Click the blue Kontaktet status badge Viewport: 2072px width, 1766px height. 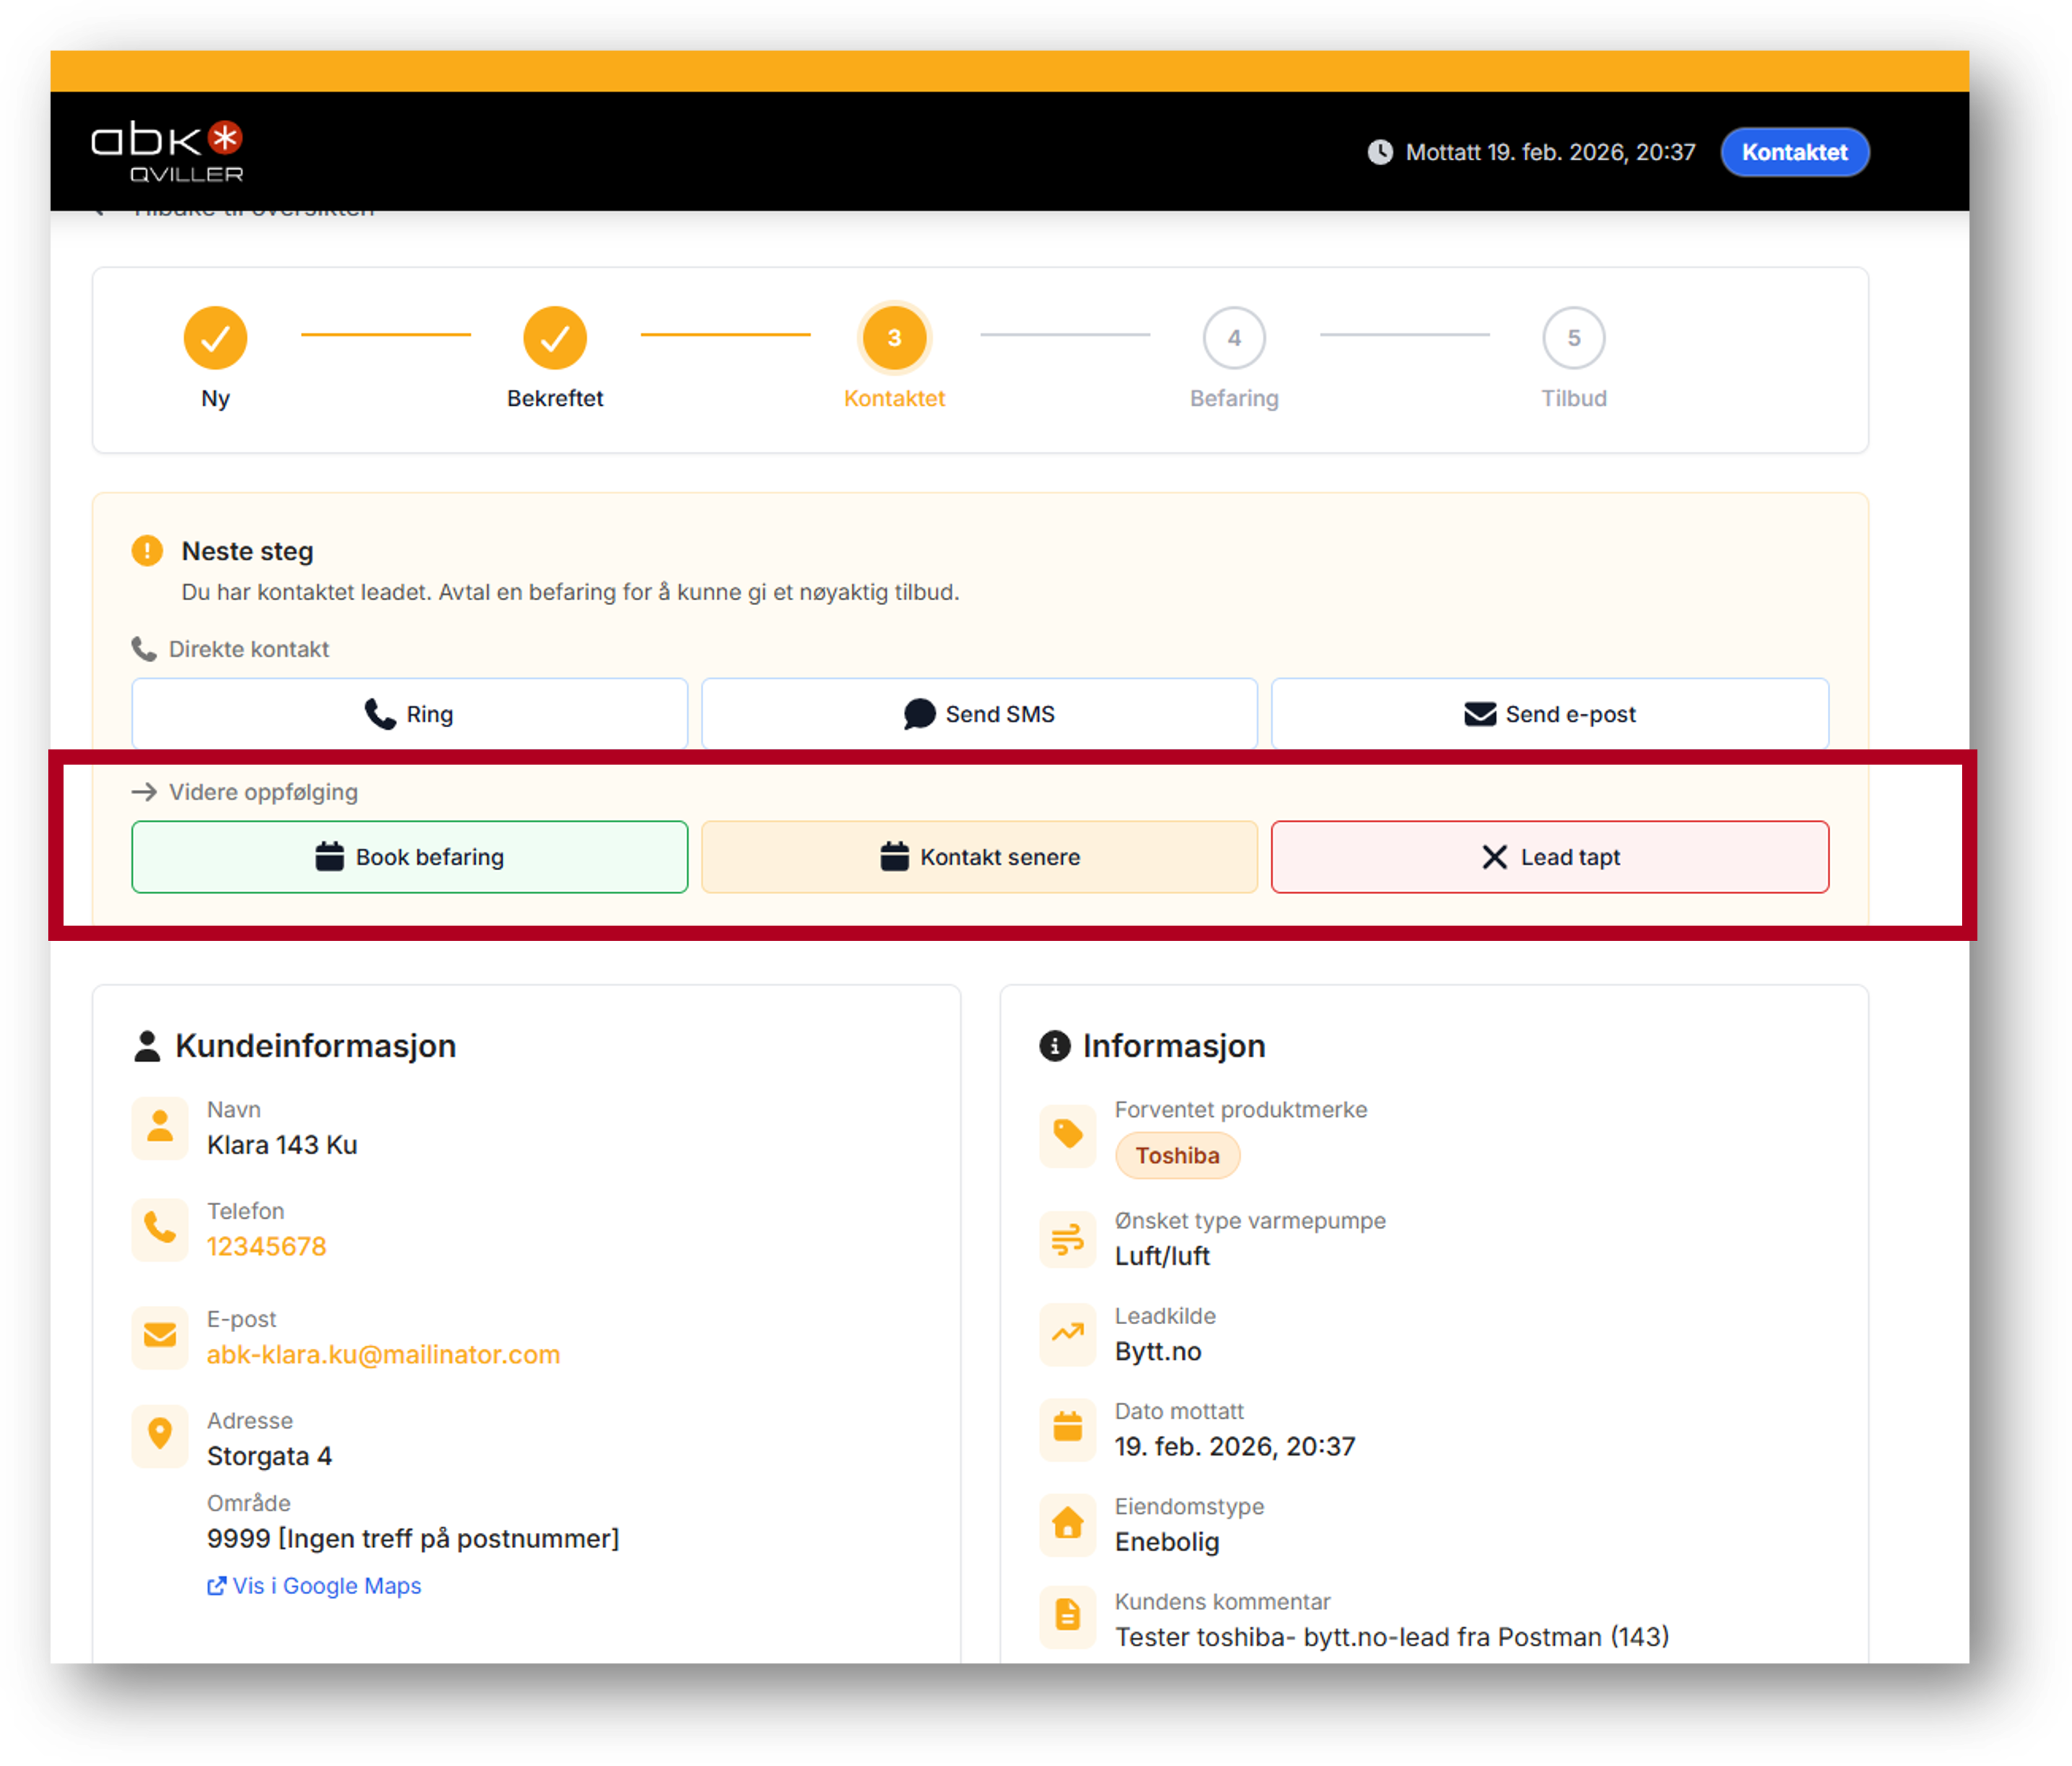[x=1794, y=152]
